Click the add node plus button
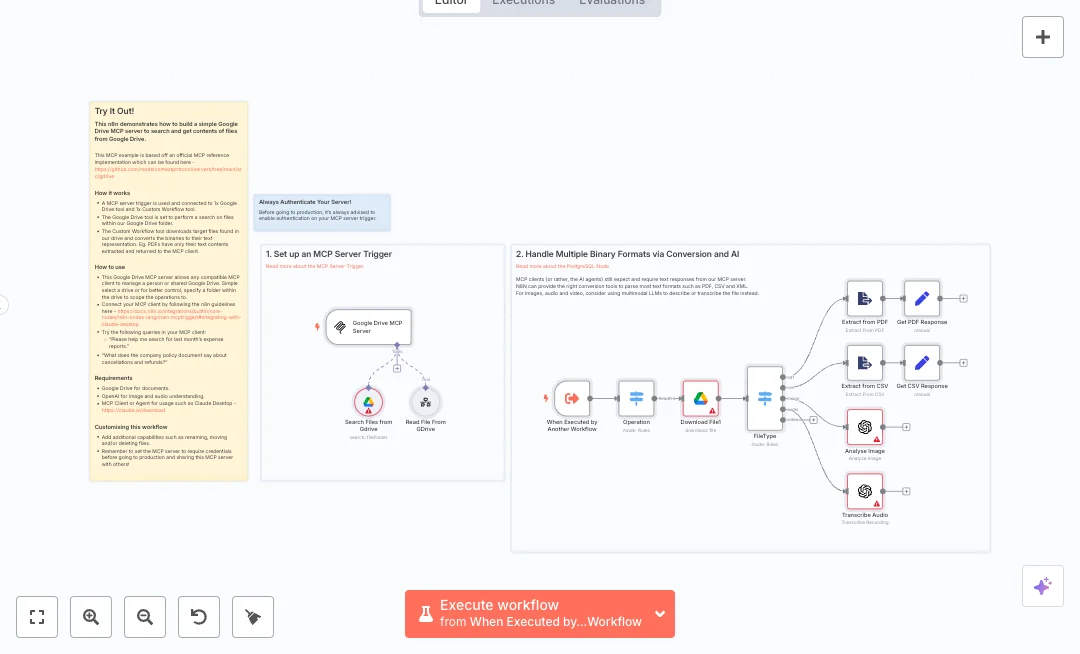This screenshot has width=1080, height=654. pos(1042,37)
